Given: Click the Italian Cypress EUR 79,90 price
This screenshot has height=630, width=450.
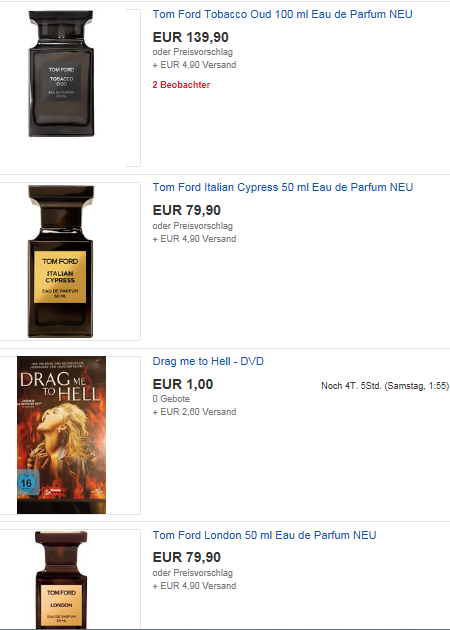Looking at the screenshot, I should point(187,210).
